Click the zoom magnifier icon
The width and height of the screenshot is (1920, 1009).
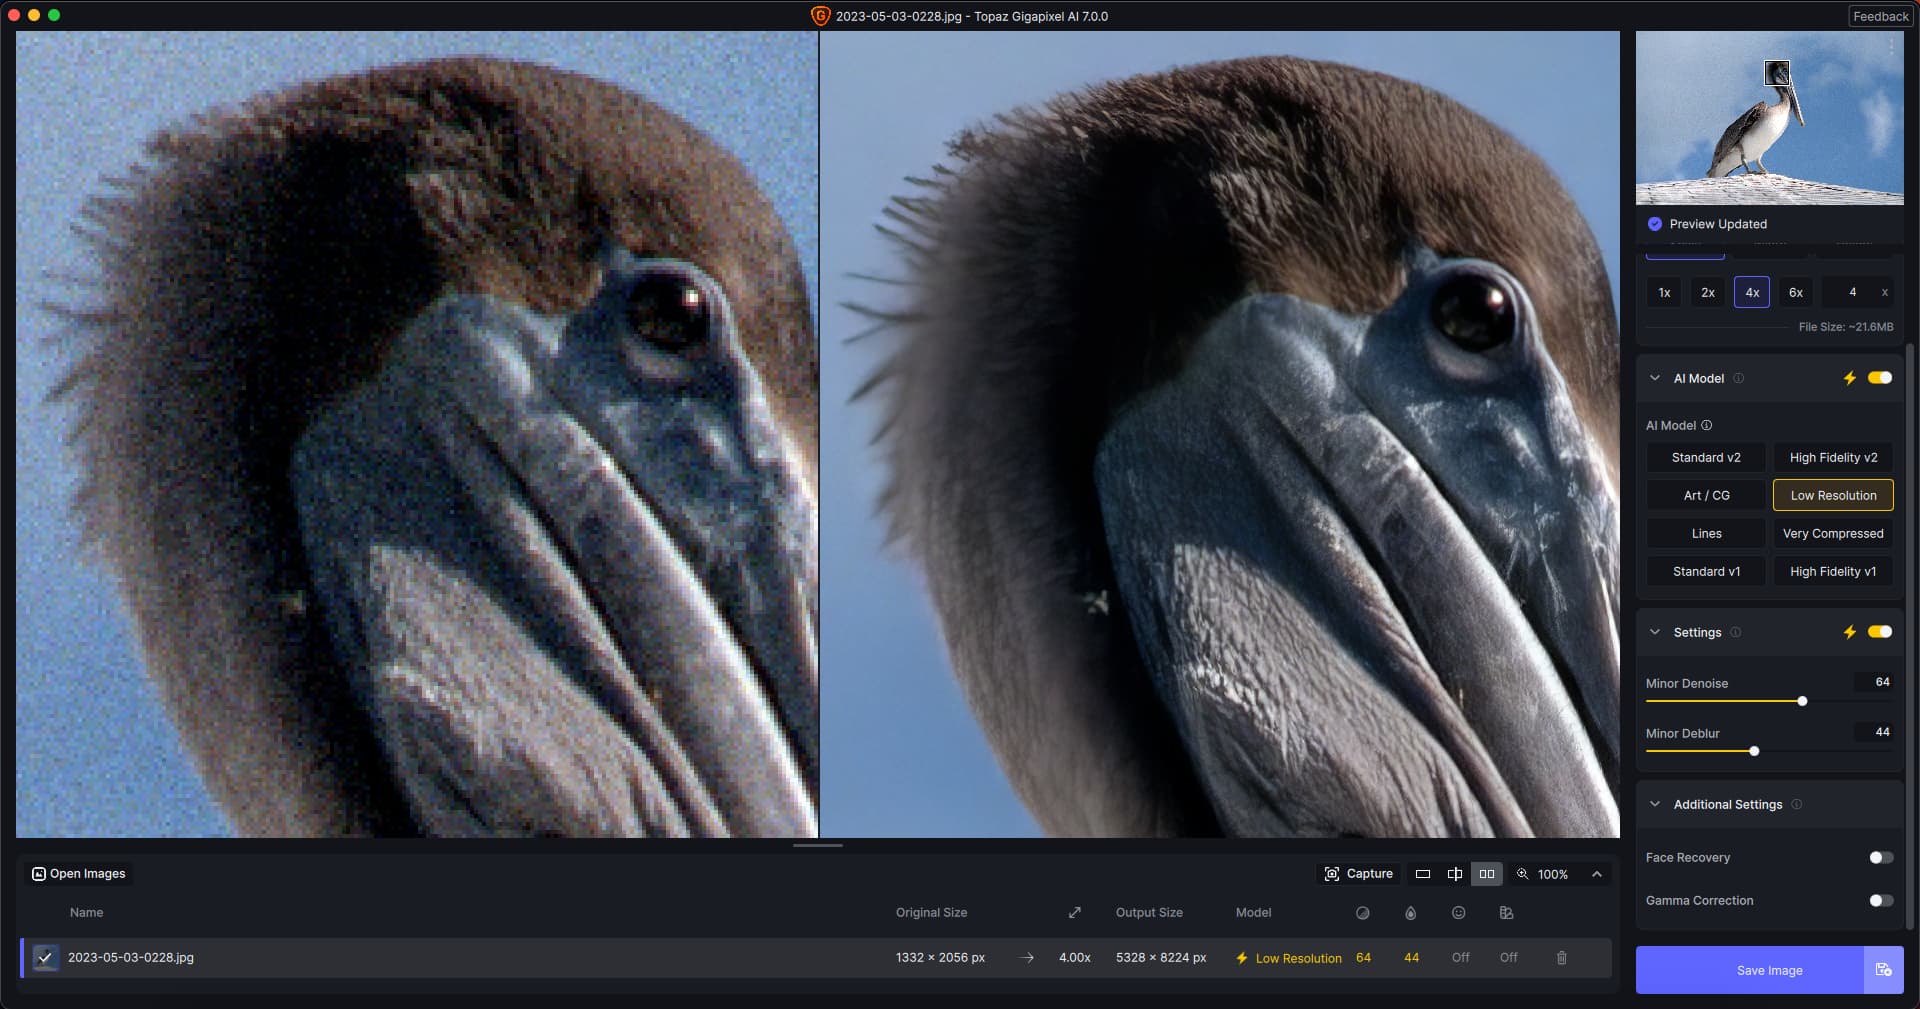1522,874
